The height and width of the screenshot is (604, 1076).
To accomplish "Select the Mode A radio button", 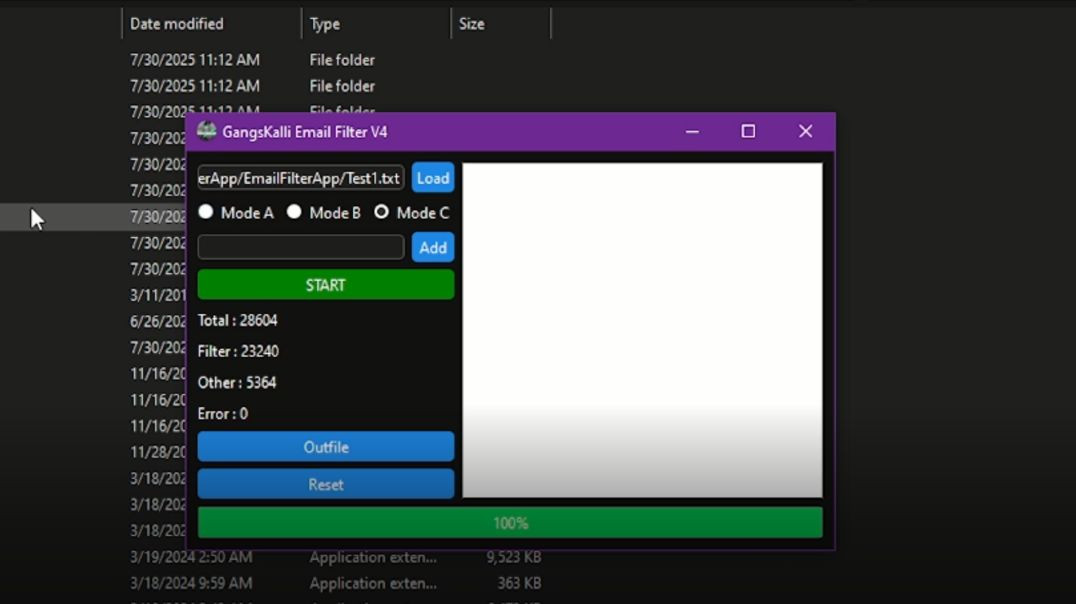I will click(206, 212).
